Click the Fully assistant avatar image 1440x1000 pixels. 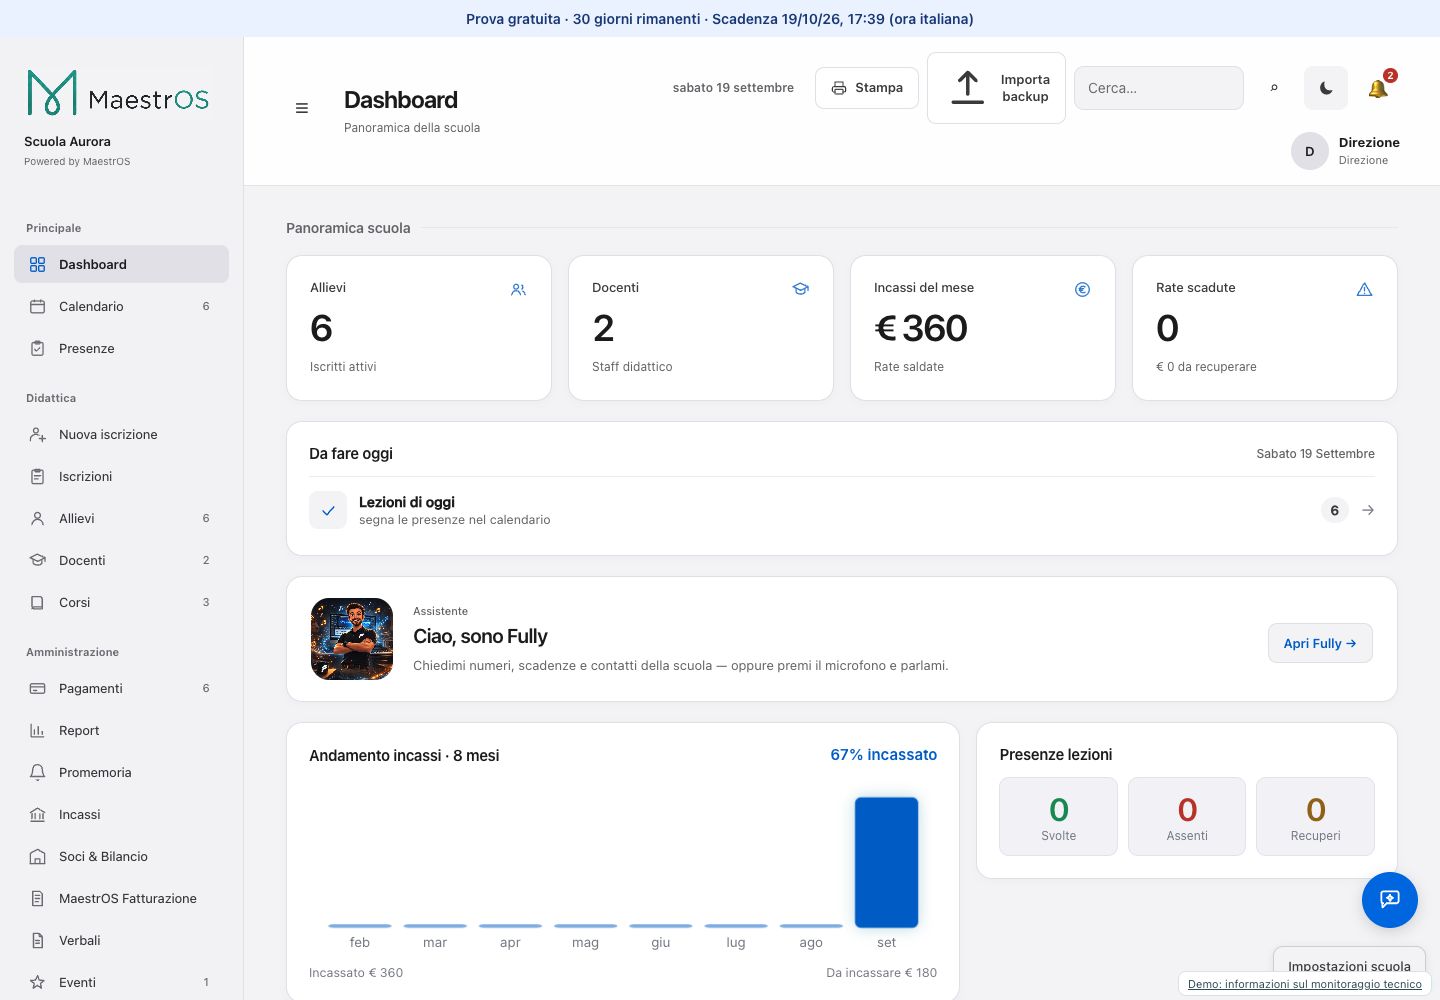click(x=352, y=639)
